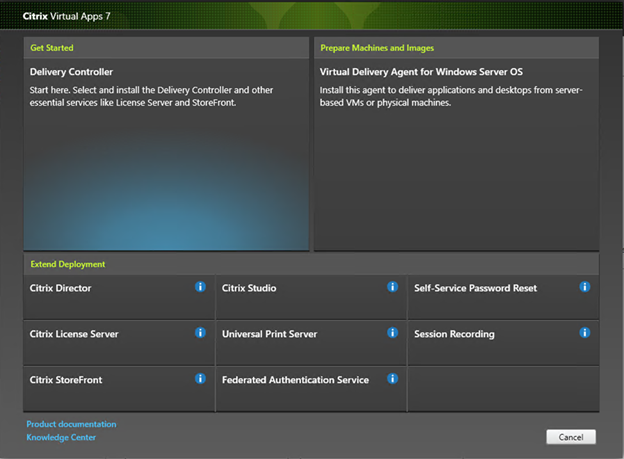Choose Federated Authentication Service tile
The image size is (624, 459).
pos(311,389)
